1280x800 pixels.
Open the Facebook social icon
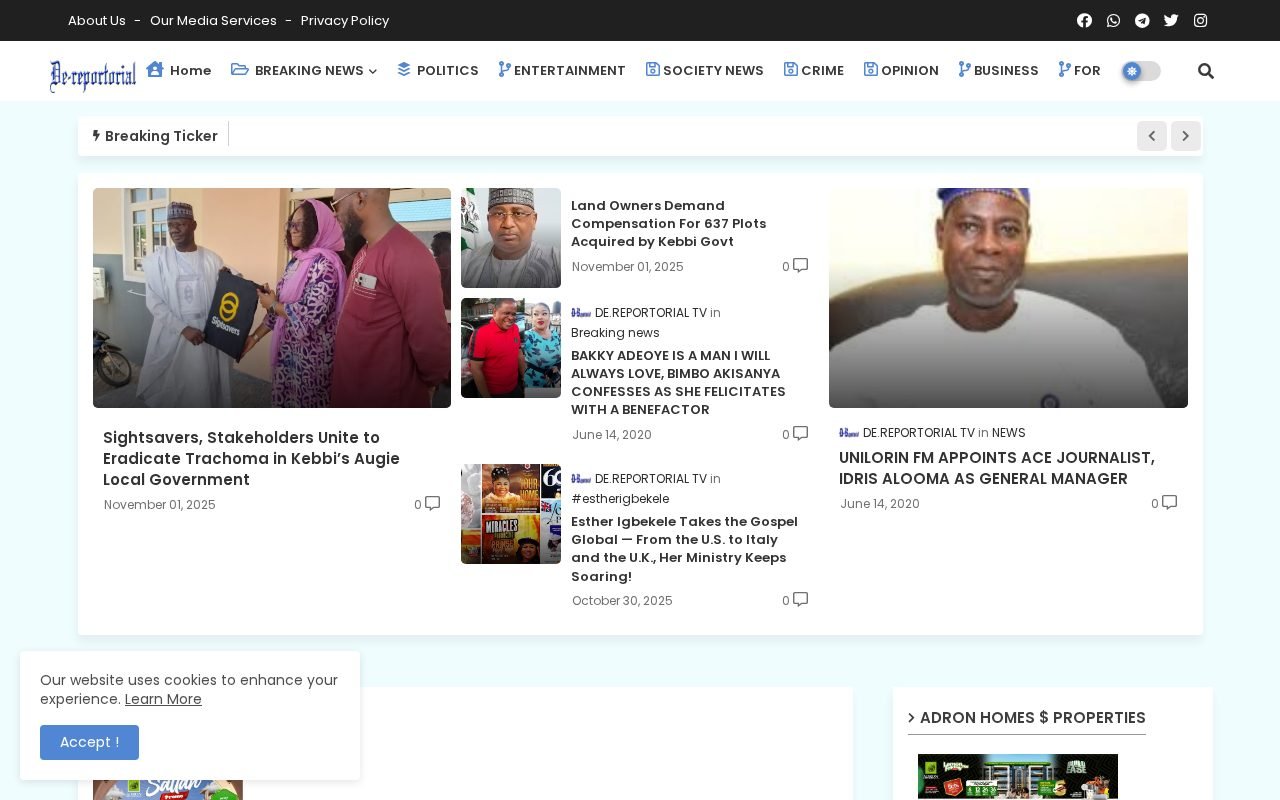[1084, 20]
